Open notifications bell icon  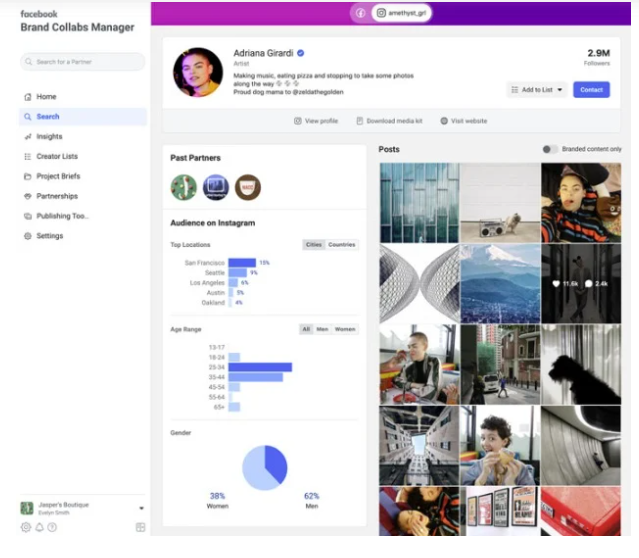(x=39, y=527)
